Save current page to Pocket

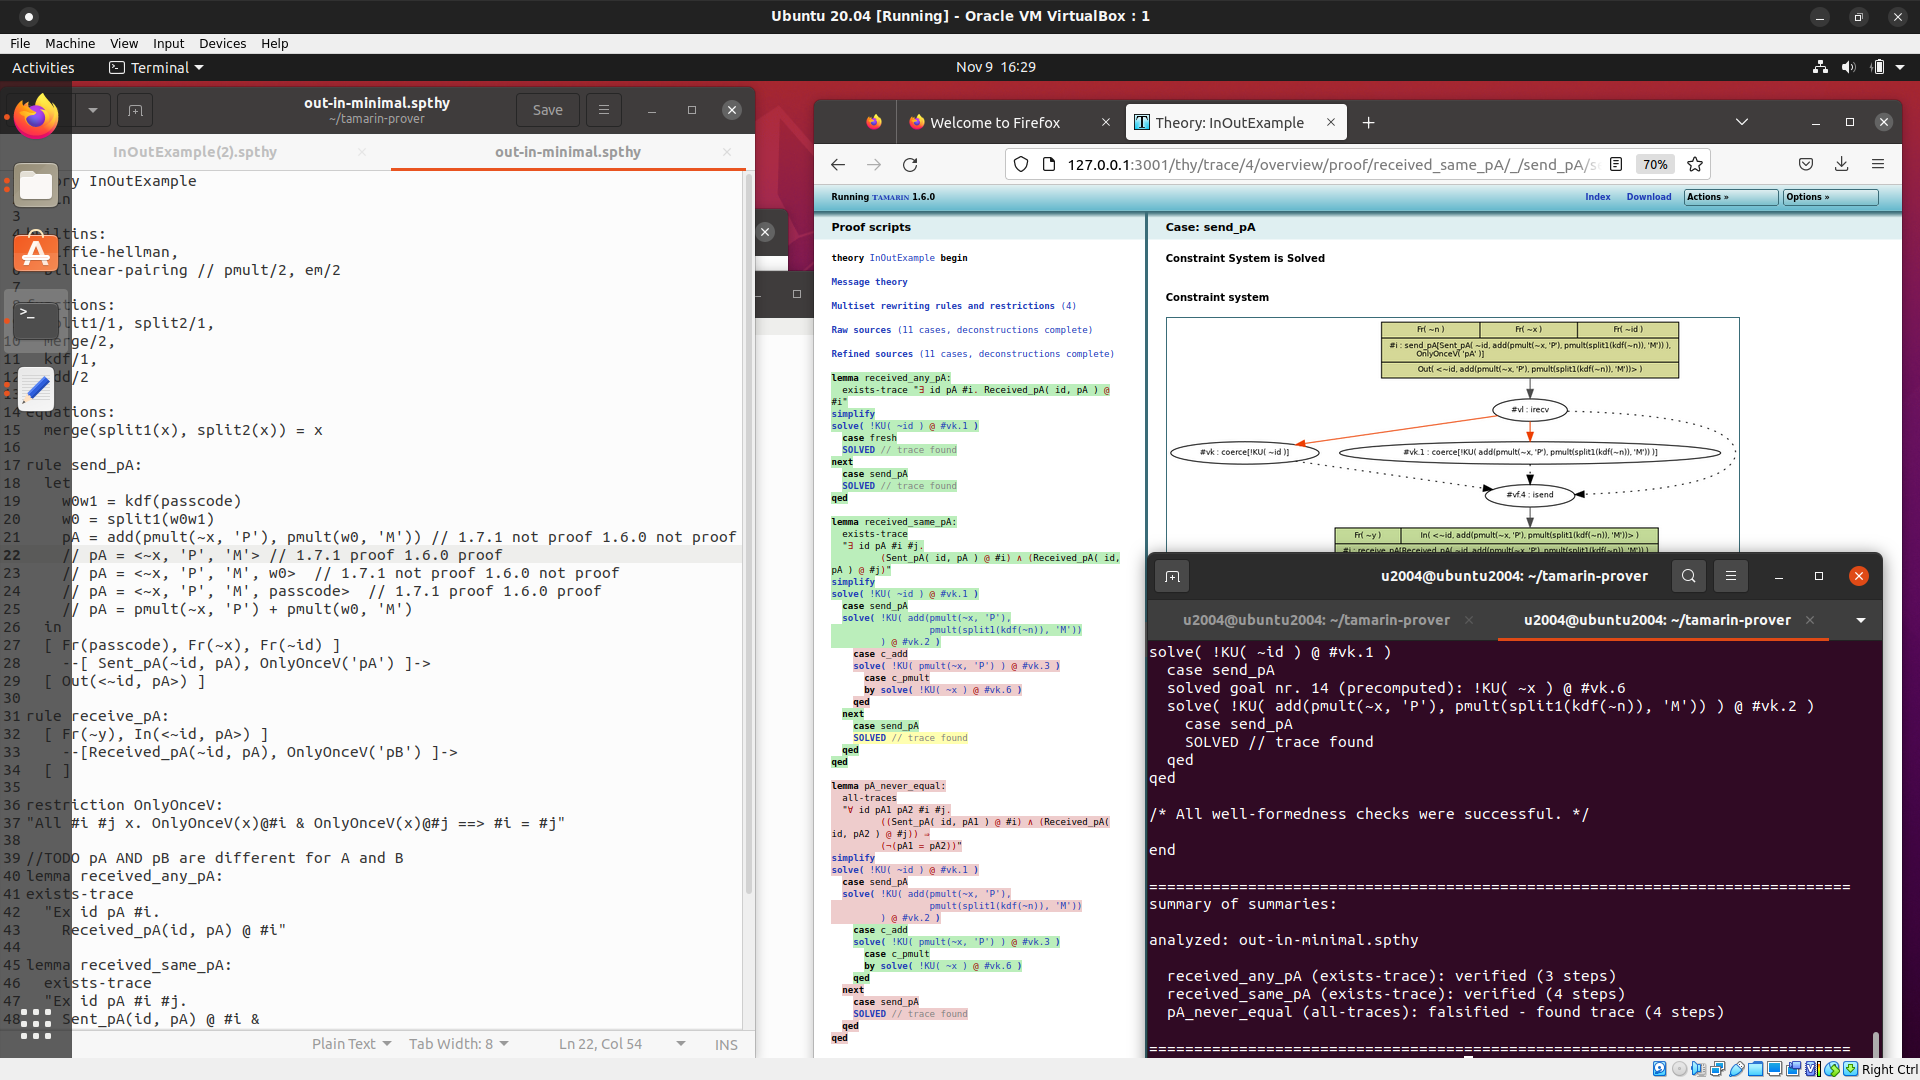pyautogui.click(x=1806, y=164)
